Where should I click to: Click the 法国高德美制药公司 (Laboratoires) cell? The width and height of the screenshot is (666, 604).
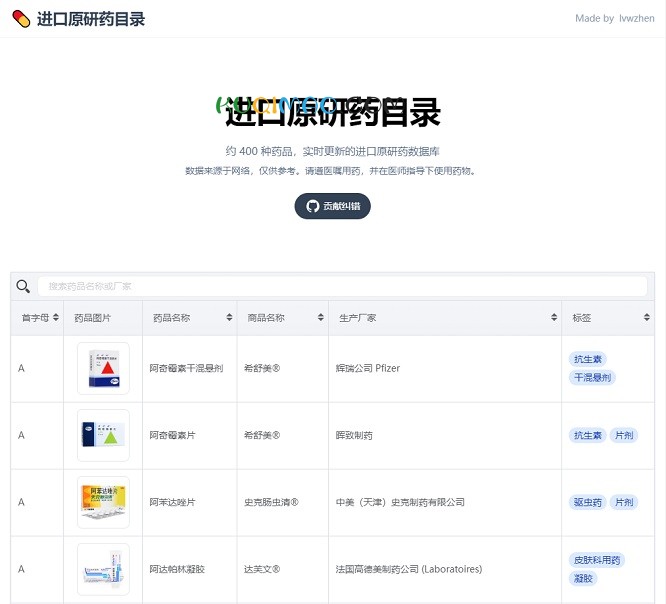pyautogui.click(x=409, y=569)
